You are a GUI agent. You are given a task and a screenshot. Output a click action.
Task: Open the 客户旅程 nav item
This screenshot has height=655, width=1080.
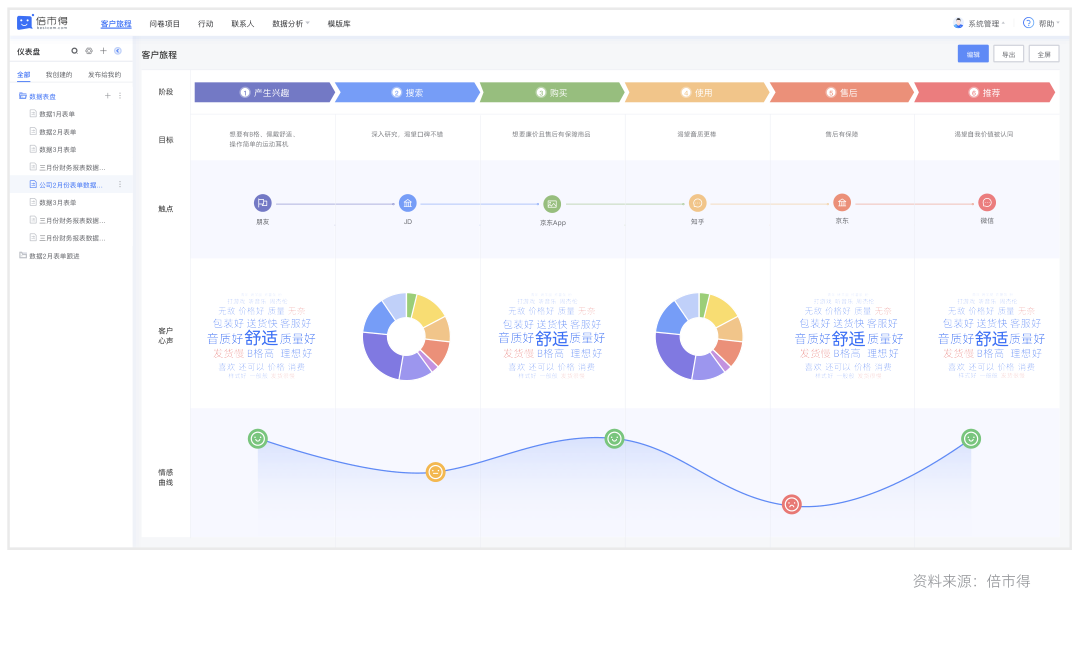tap(116, 23)
